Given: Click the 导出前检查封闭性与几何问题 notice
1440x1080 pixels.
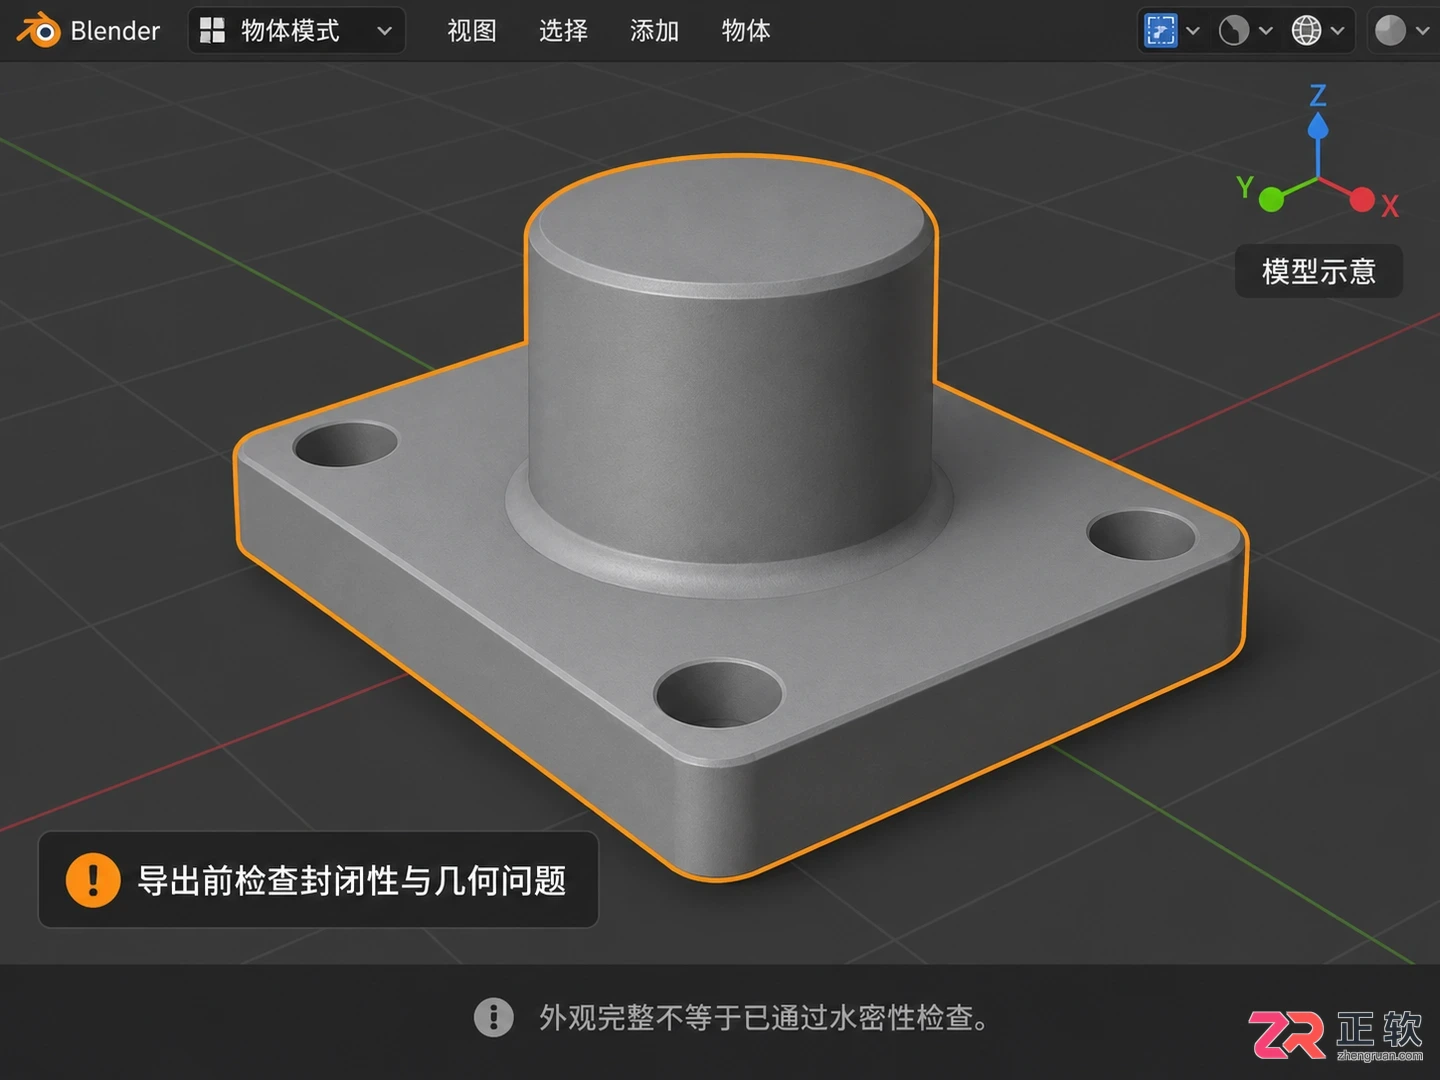Looking at the screenshot, I should [x=318, y=880].
